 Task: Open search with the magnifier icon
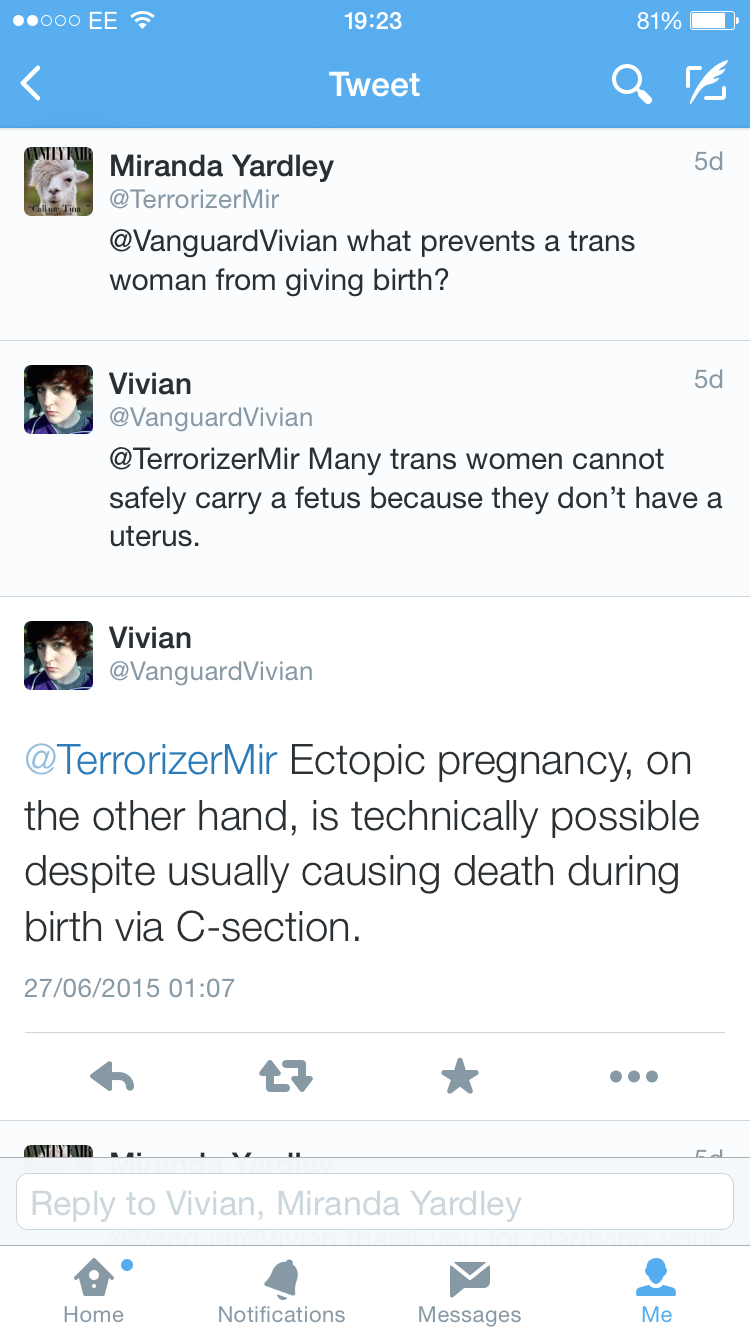pos(631,85)
